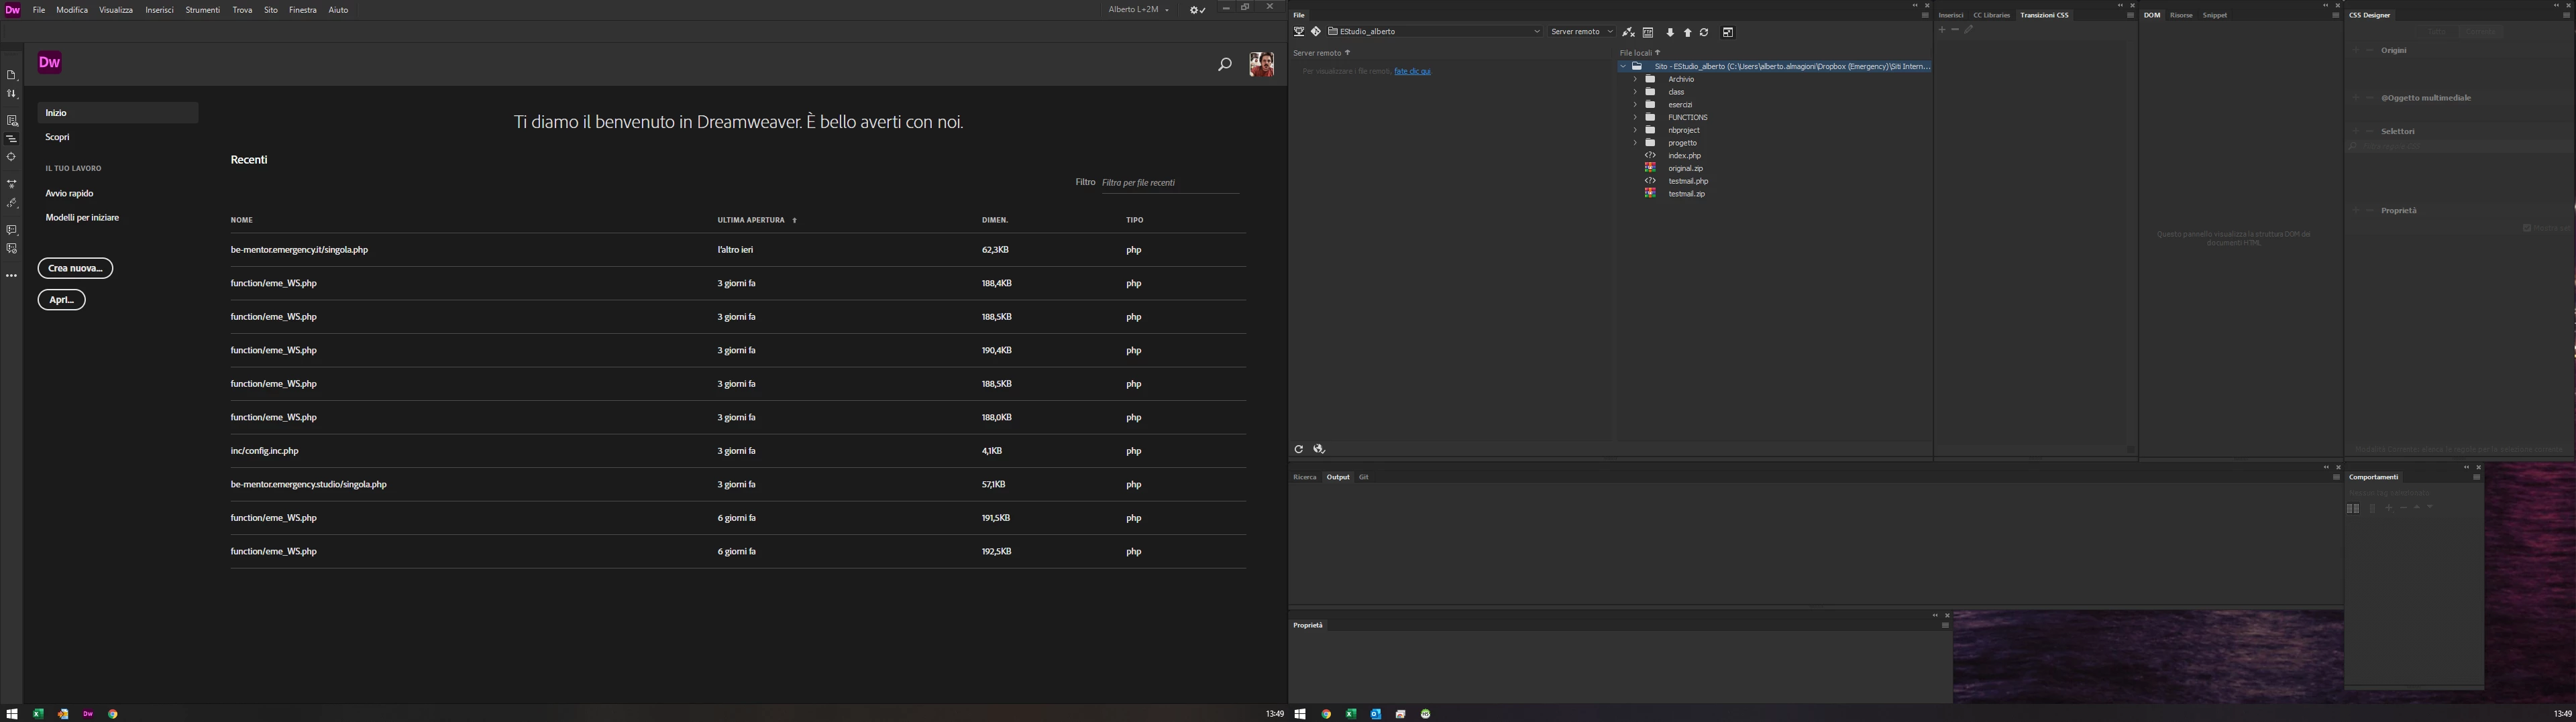Toggle the Mostra set checkbox in CSS Designer
2576x722 pixels.
tap(2527, 228)
